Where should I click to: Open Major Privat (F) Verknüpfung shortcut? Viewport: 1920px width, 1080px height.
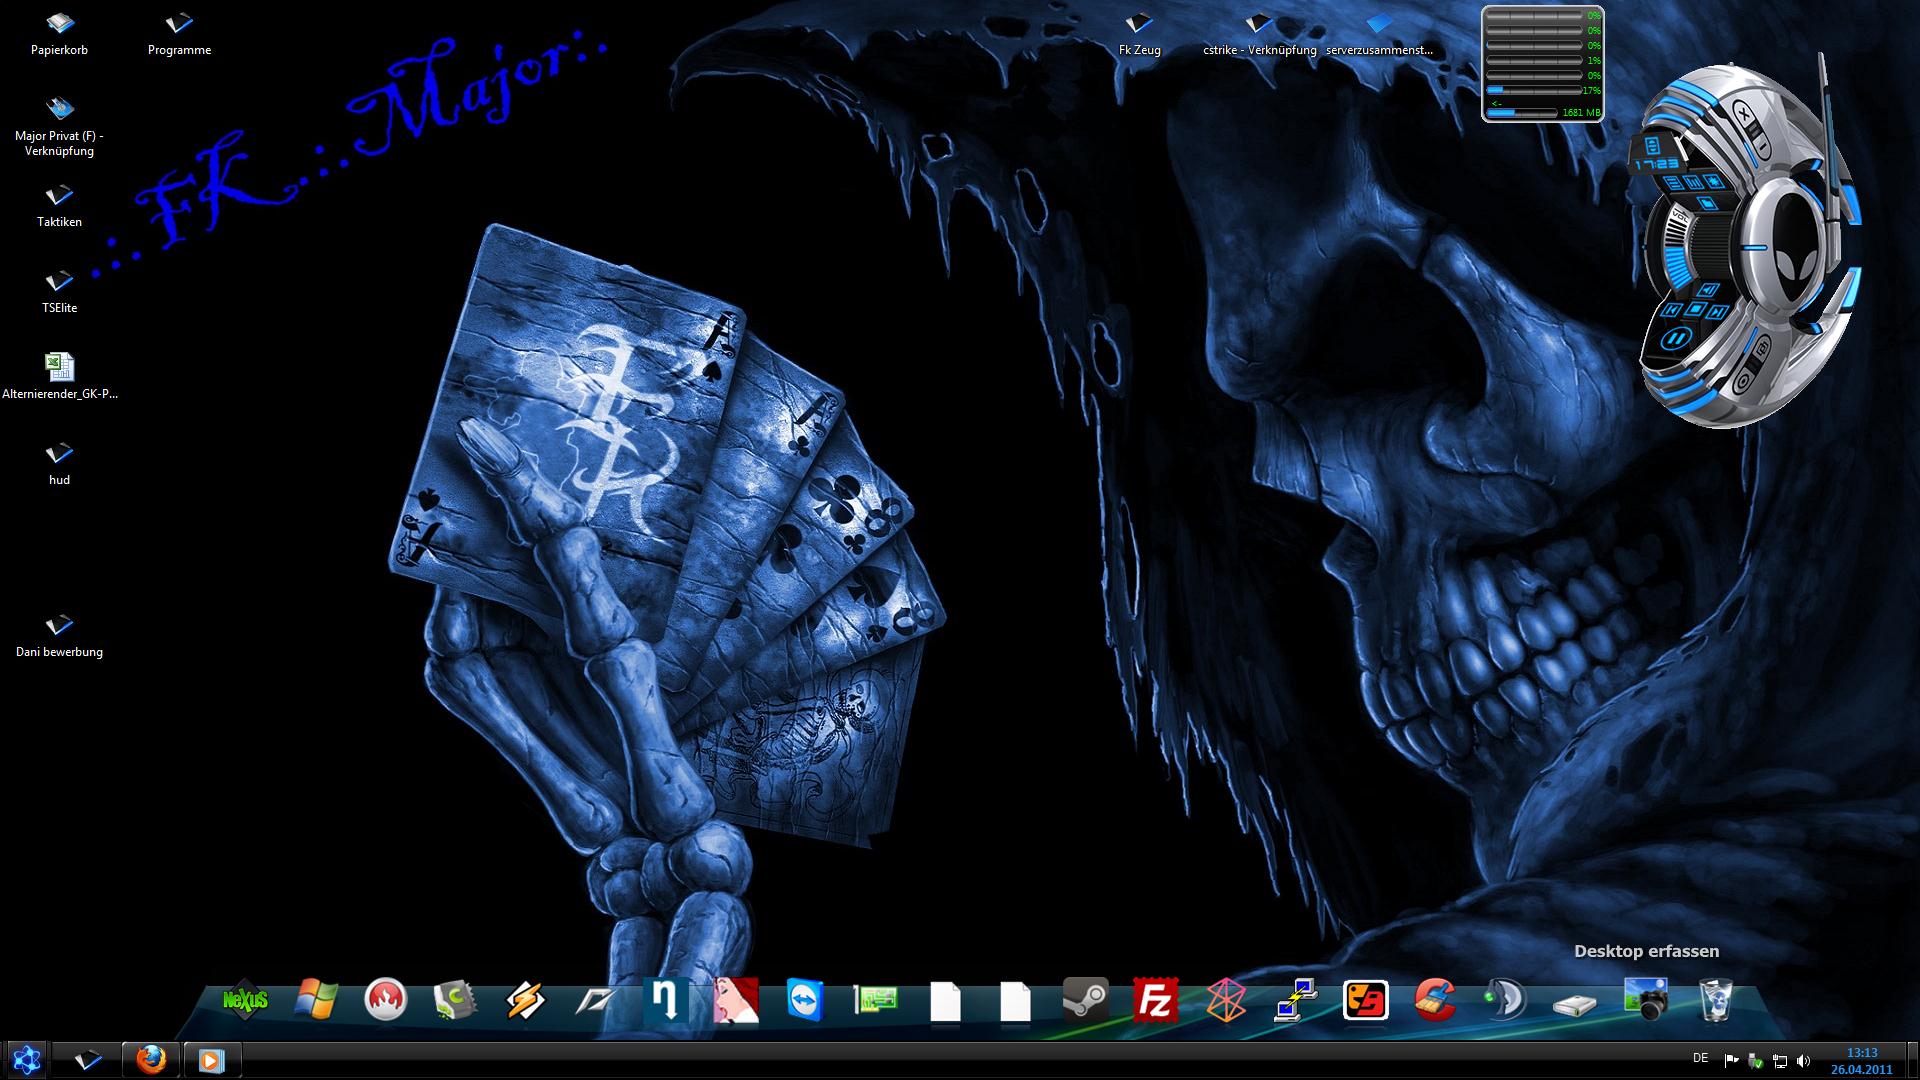click(59, 126)
